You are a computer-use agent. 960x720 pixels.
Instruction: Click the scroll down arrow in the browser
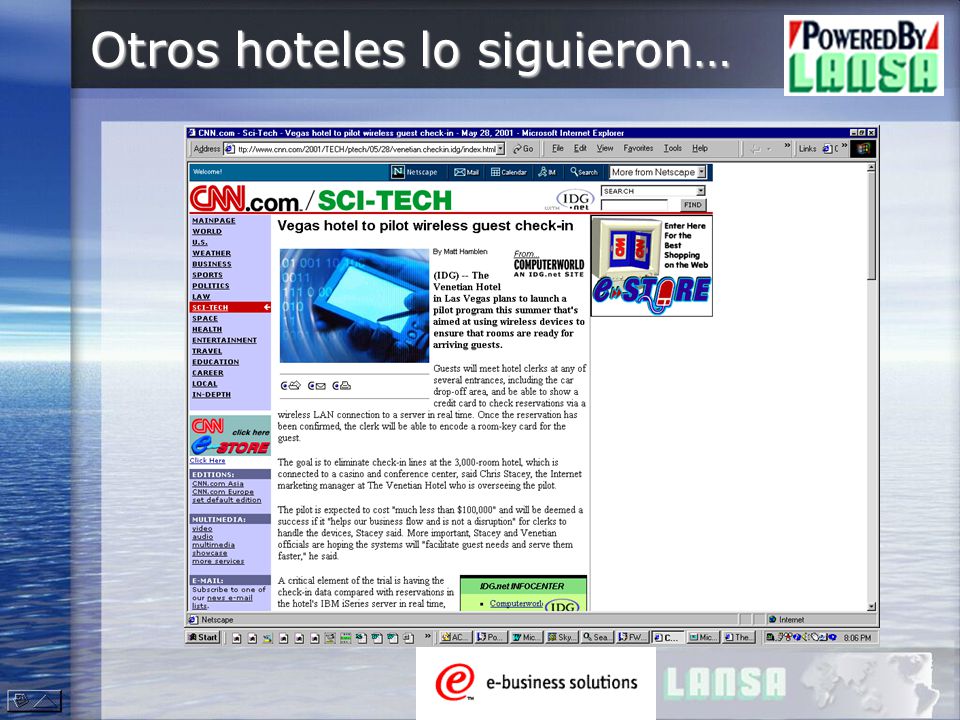[x=872, y=606]
